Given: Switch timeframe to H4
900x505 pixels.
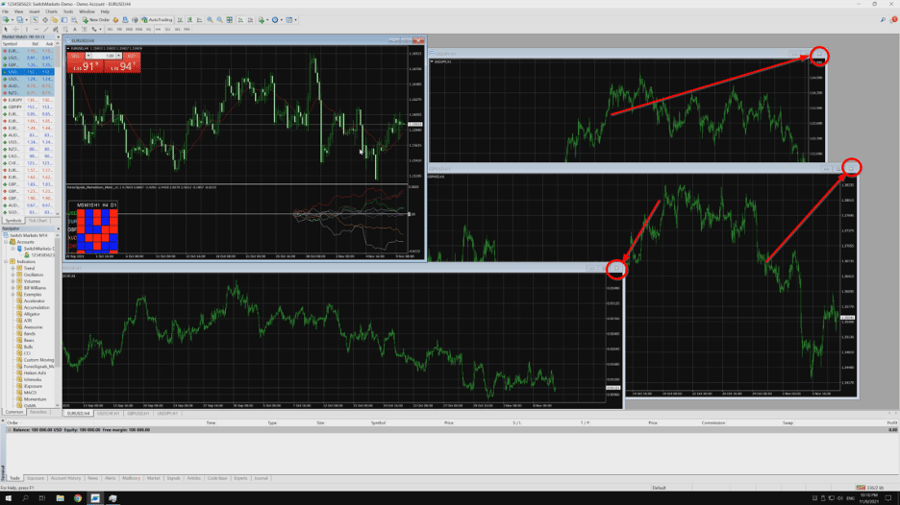Looking at the screenshot, I should (158, 29).
